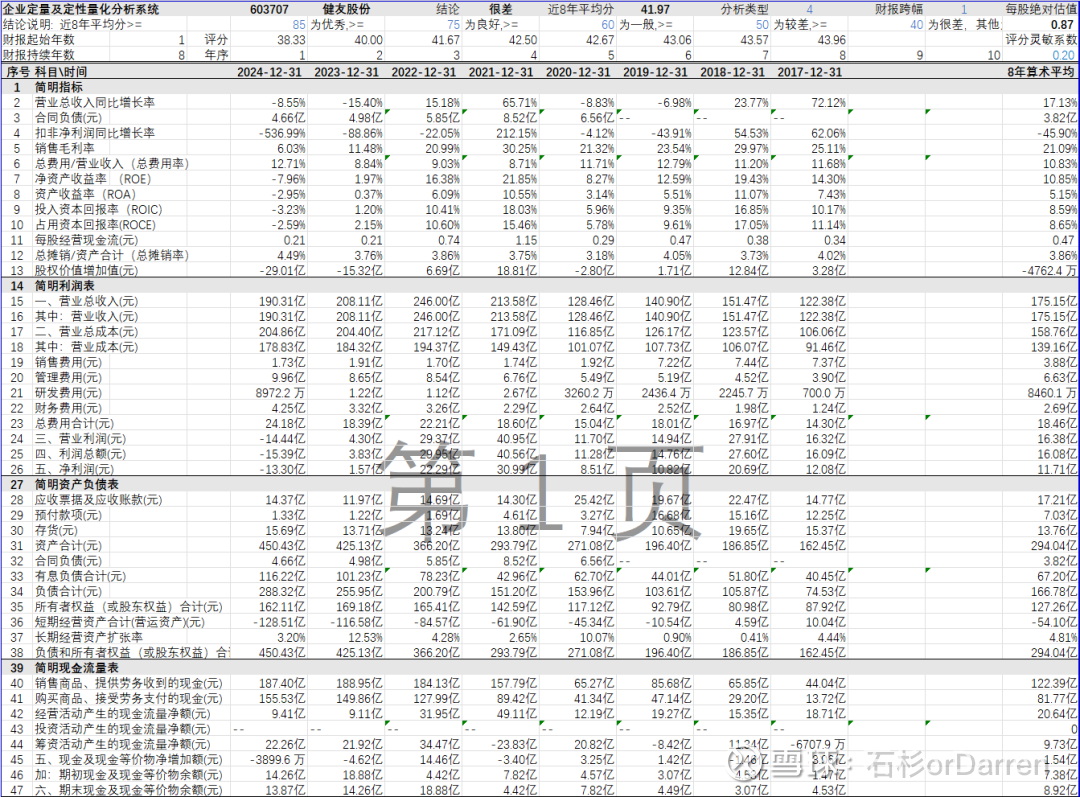Select the 简明利润表 section header row

point(540,286)
